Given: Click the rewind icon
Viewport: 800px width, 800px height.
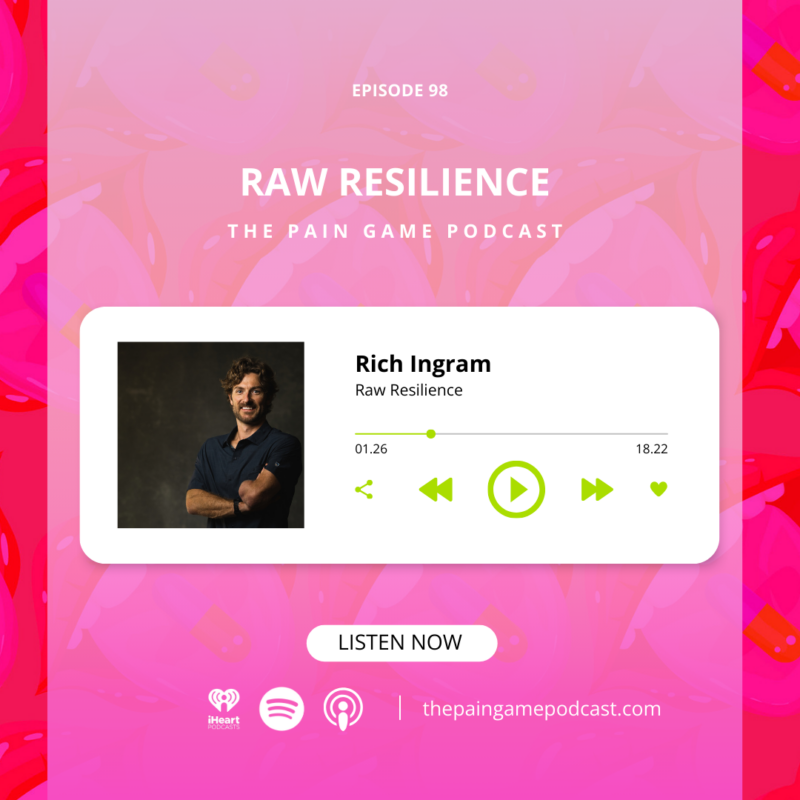Looking at the screenshot, I should click(x=436, y=489).
